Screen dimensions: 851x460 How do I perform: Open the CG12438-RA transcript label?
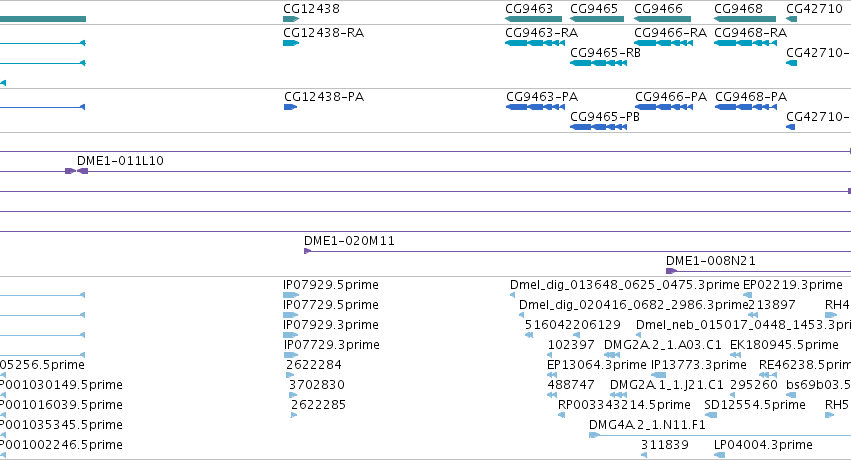coord(323,33)
